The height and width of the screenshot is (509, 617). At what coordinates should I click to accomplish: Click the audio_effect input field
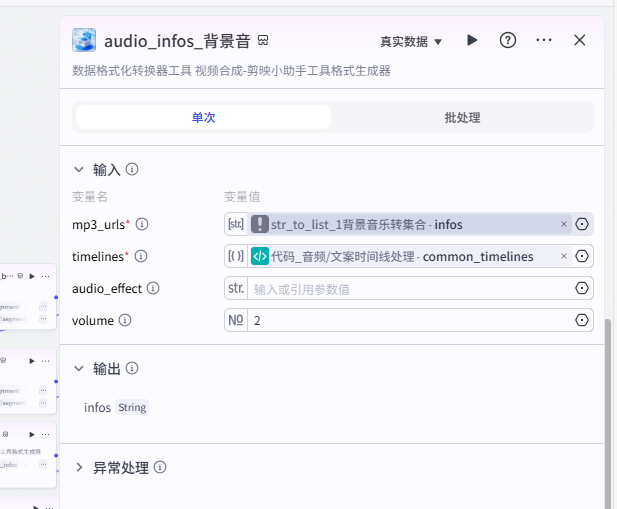[409, 288]
